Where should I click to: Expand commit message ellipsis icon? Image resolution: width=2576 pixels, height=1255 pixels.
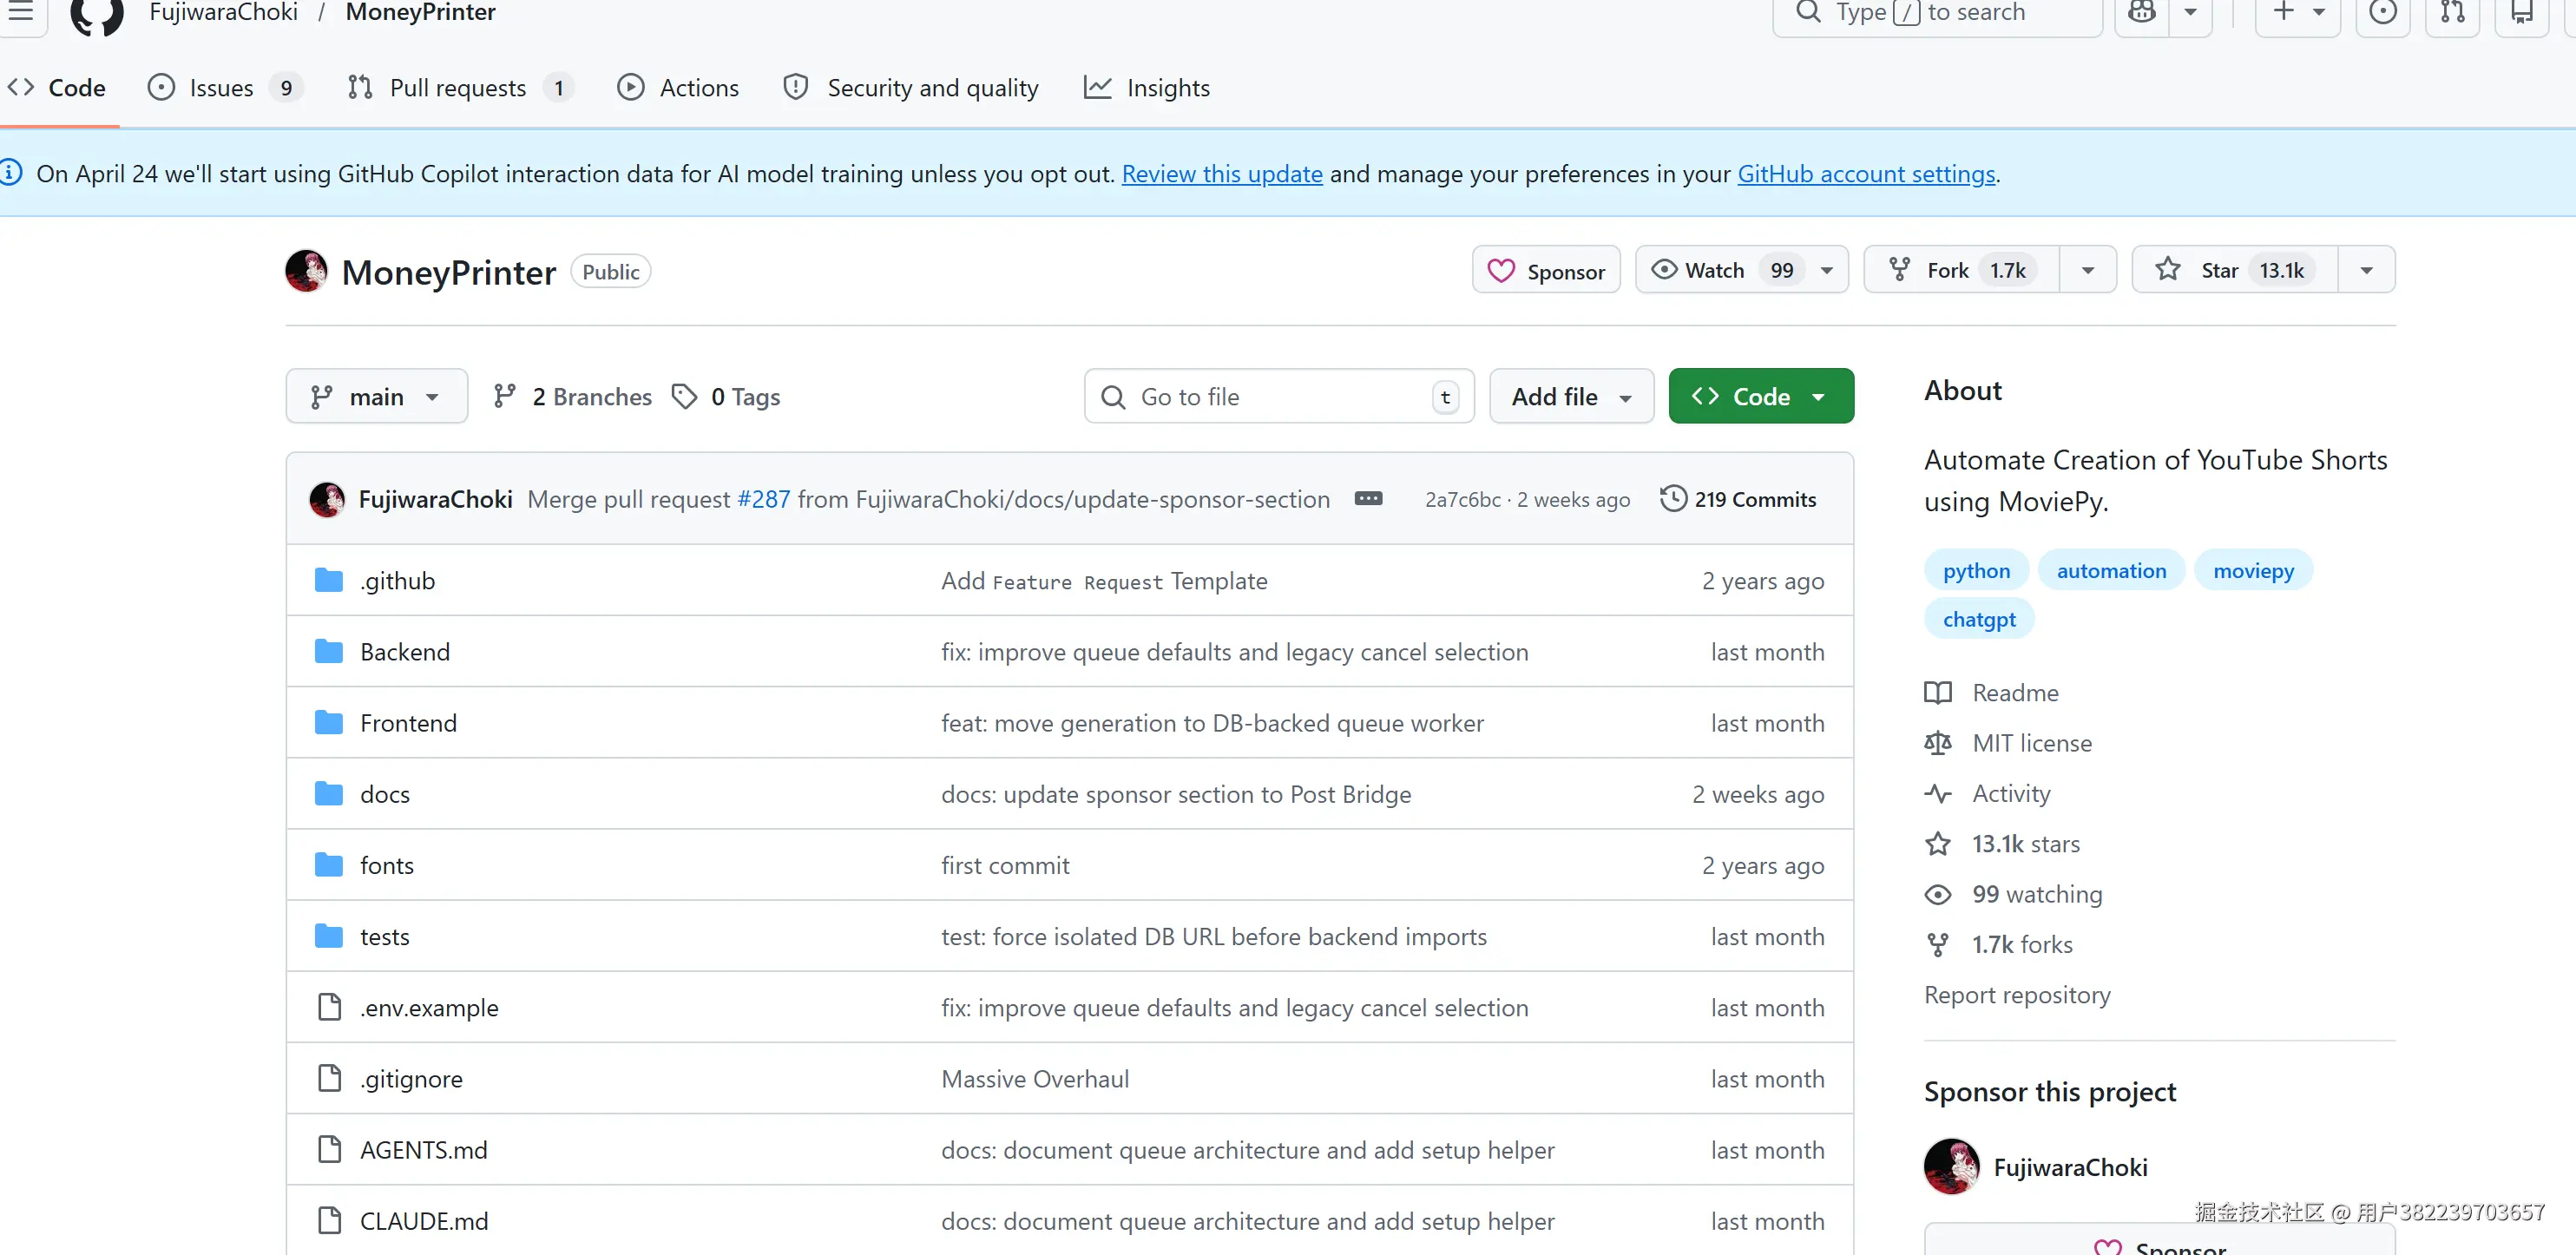(1367, 498)
